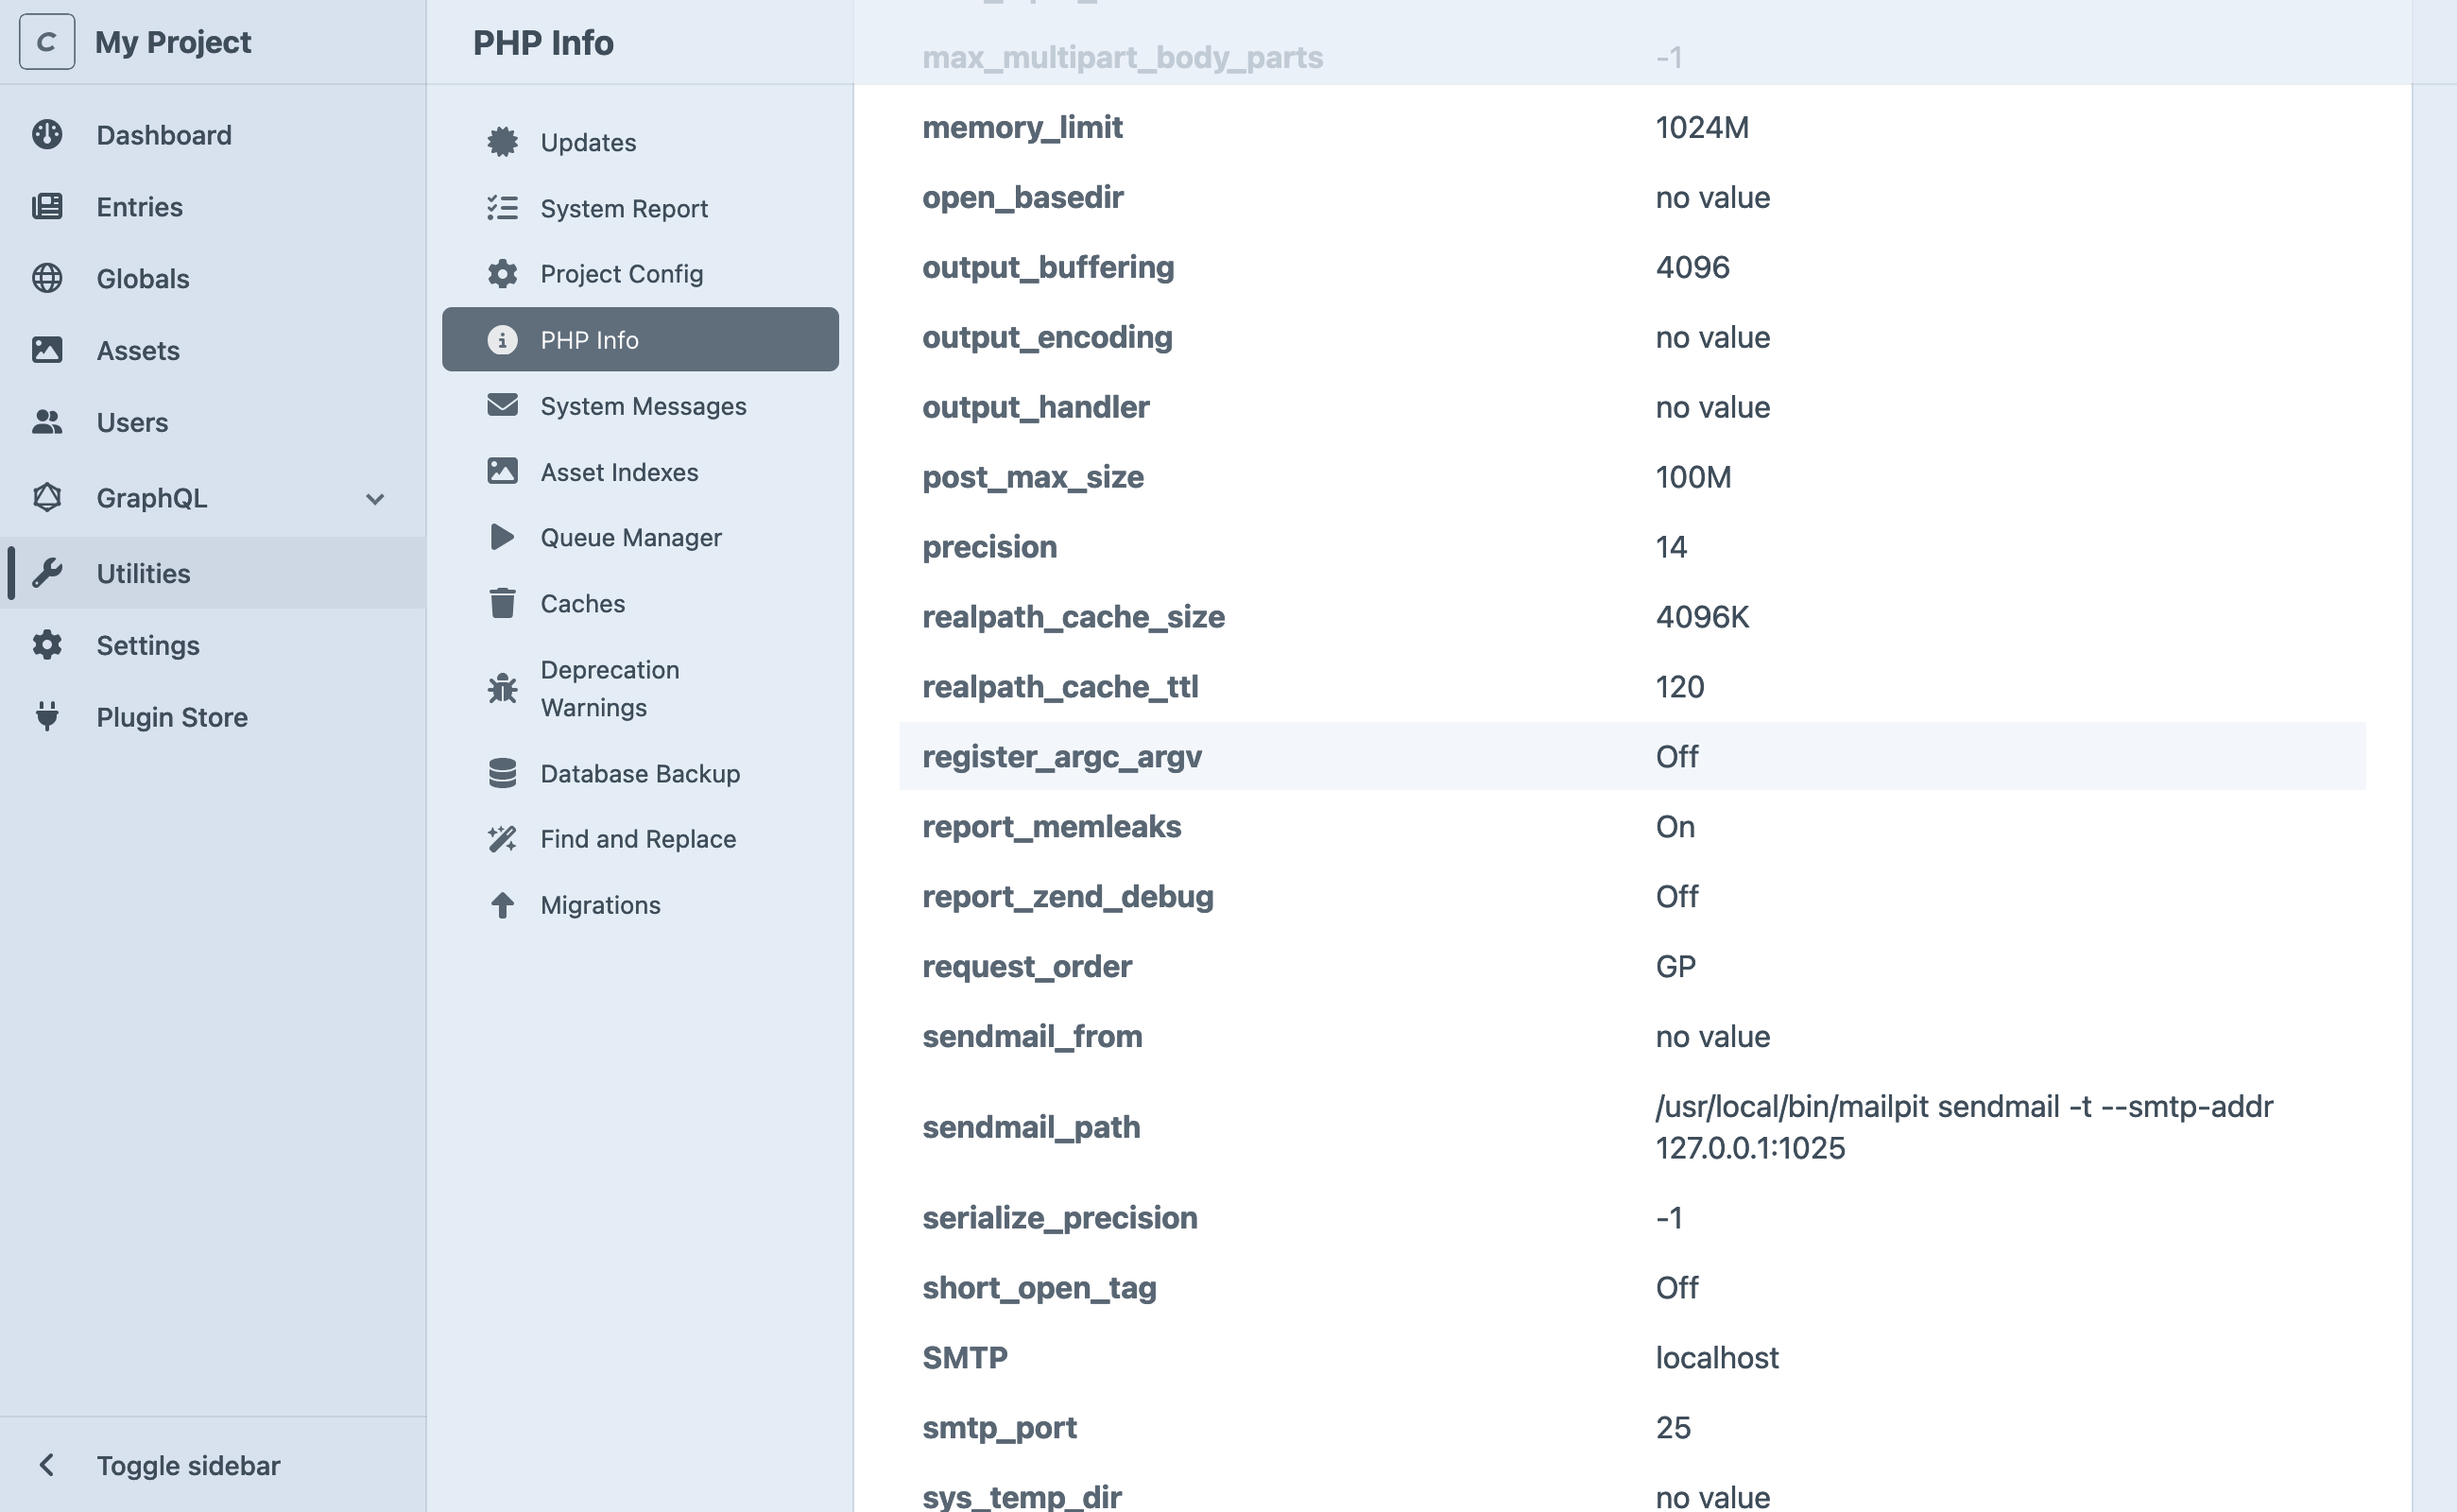The height and width of the screenshot is (1512, 2457).
Task: Click the sendmail_path value text
Action: point(1964,1127)
